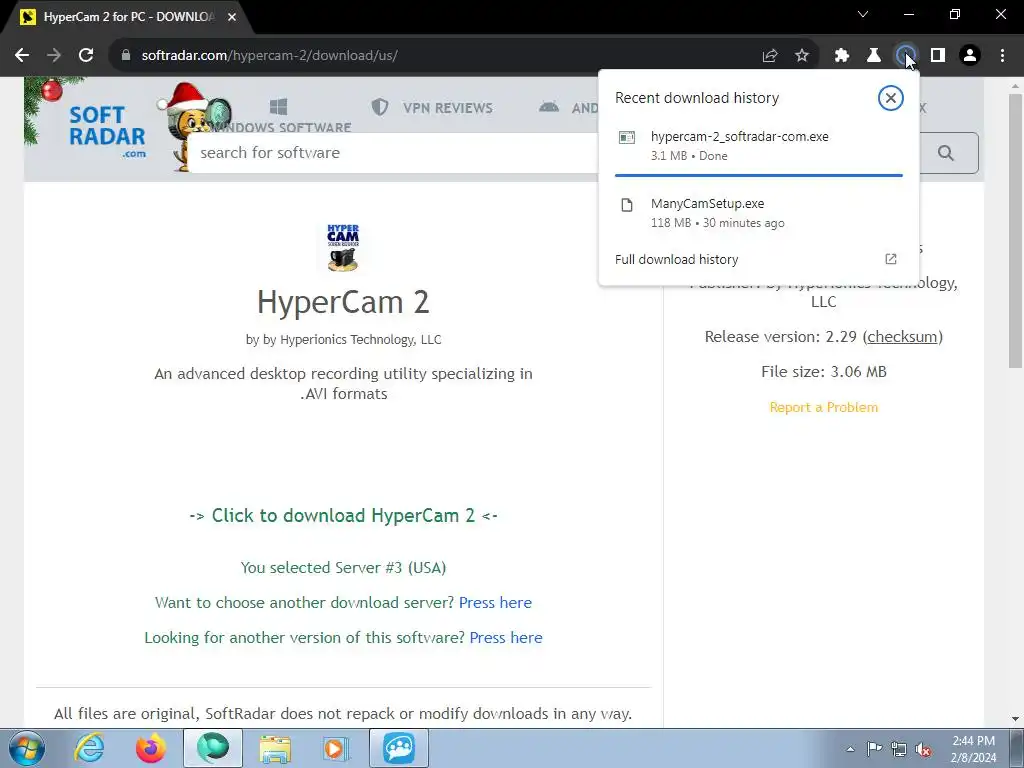The width and height of the screenshot is (1024, 768).
Task: Open the File Explorer taskbar folder
Action: (275, 748)
